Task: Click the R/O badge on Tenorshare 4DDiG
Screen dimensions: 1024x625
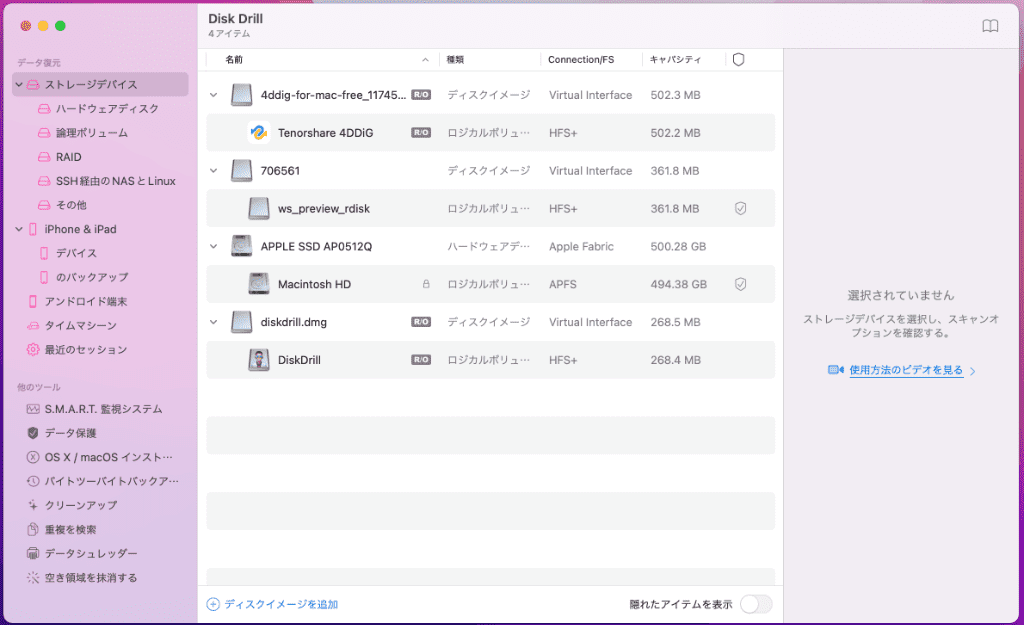Action: coord(421,133)
